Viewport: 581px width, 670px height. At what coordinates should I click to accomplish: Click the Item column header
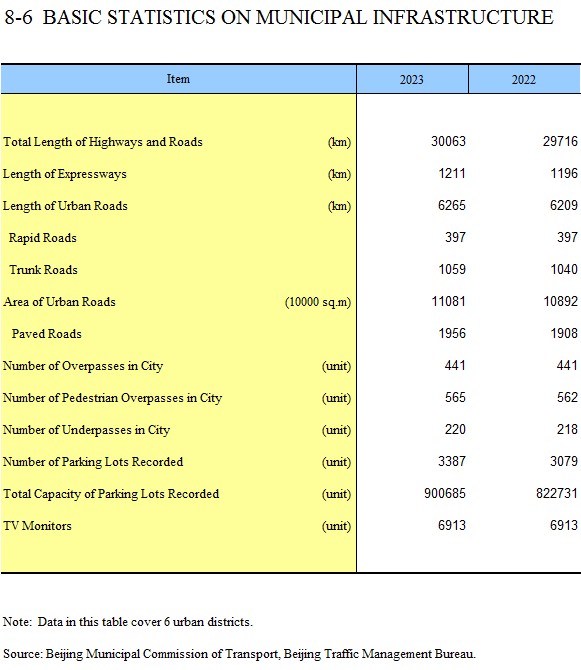(178, 79)
